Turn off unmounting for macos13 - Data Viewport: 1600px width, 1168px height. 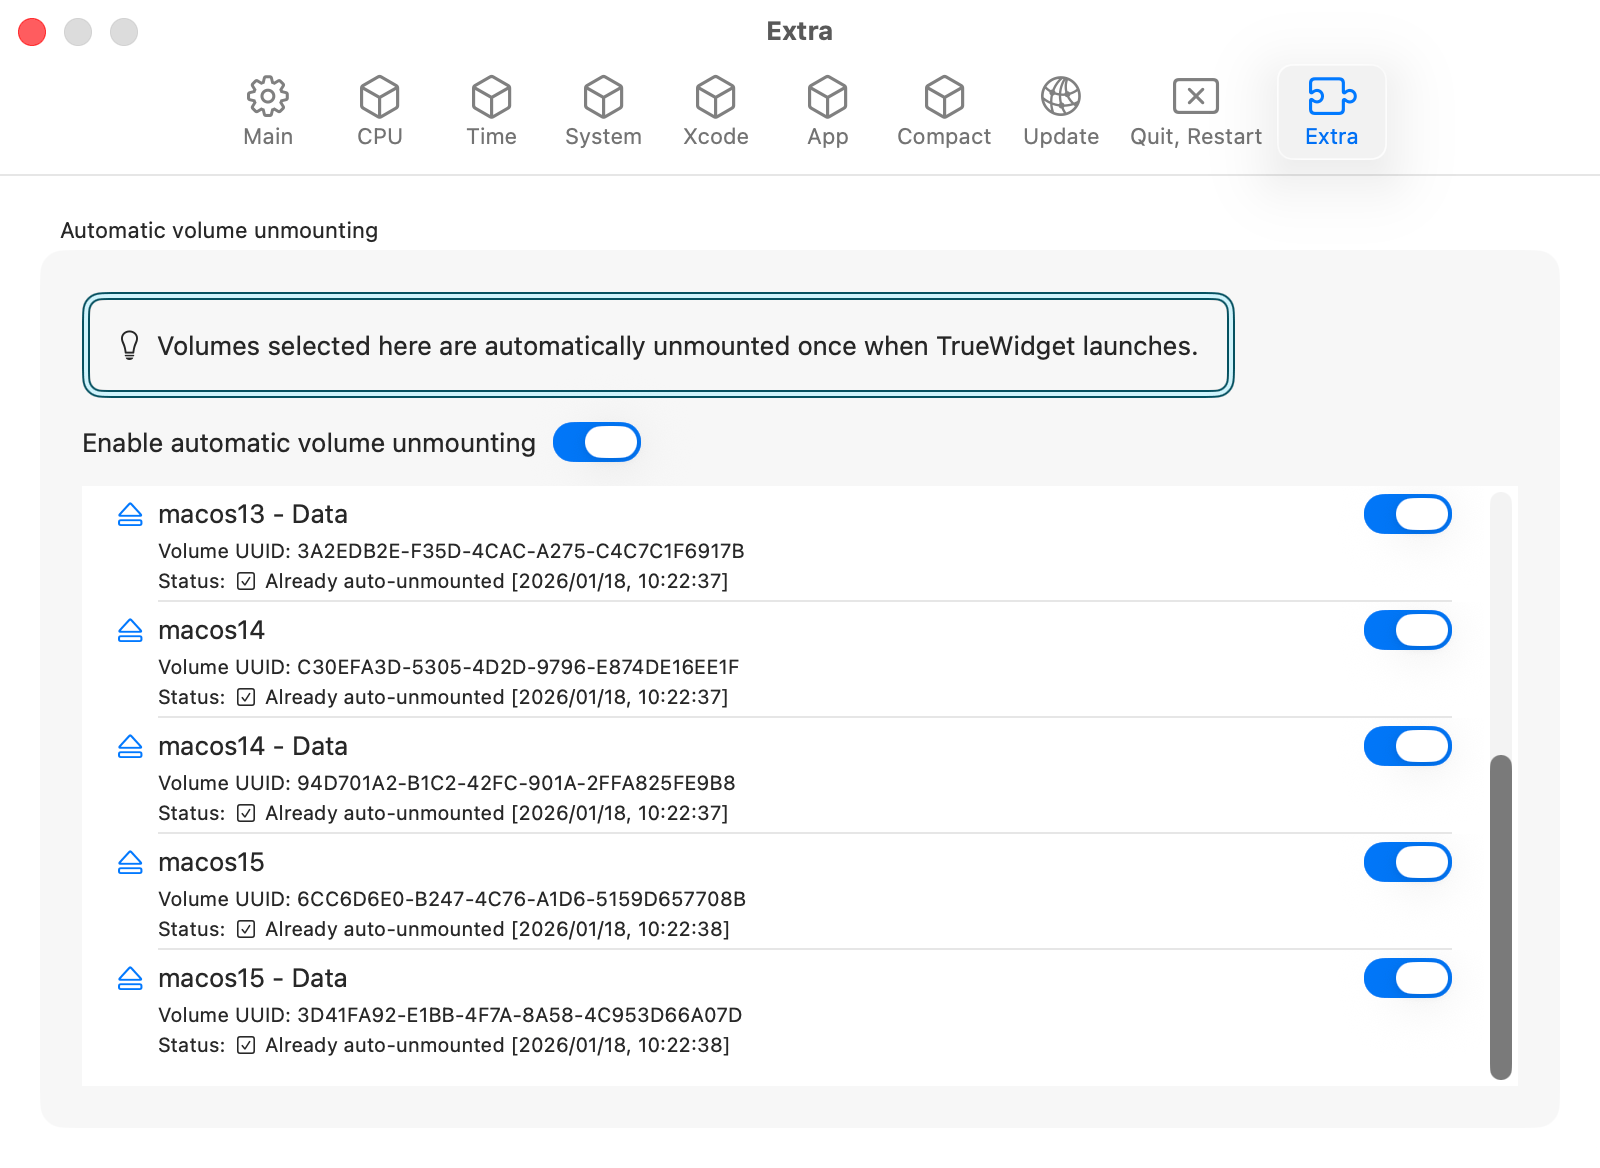pos(1407,514)
